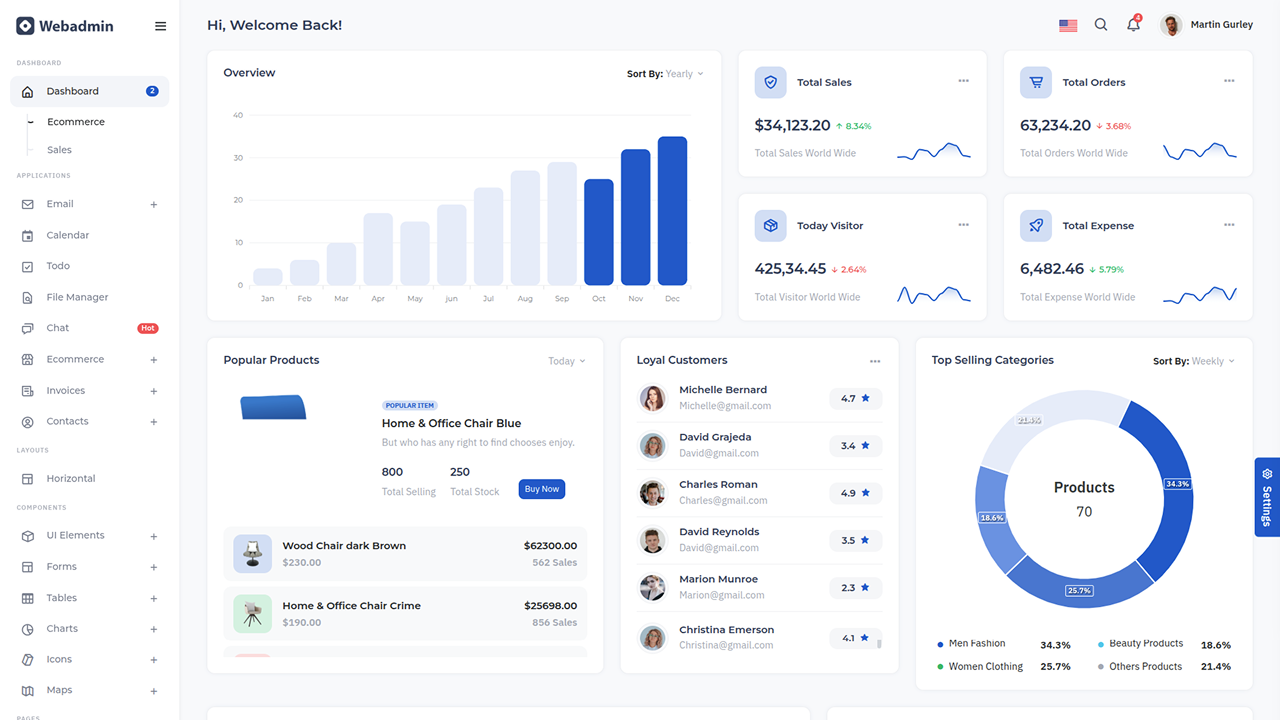This screenshot has height=720, width=1280.
Task: Open the floating Settings panel toggle
Action: pyautogui.click(x=1266, y=497)
